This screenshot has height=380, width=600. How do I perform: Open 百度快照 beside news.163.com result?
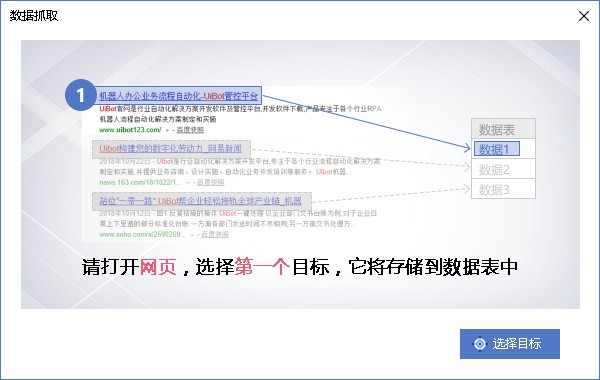click(210, 183)
